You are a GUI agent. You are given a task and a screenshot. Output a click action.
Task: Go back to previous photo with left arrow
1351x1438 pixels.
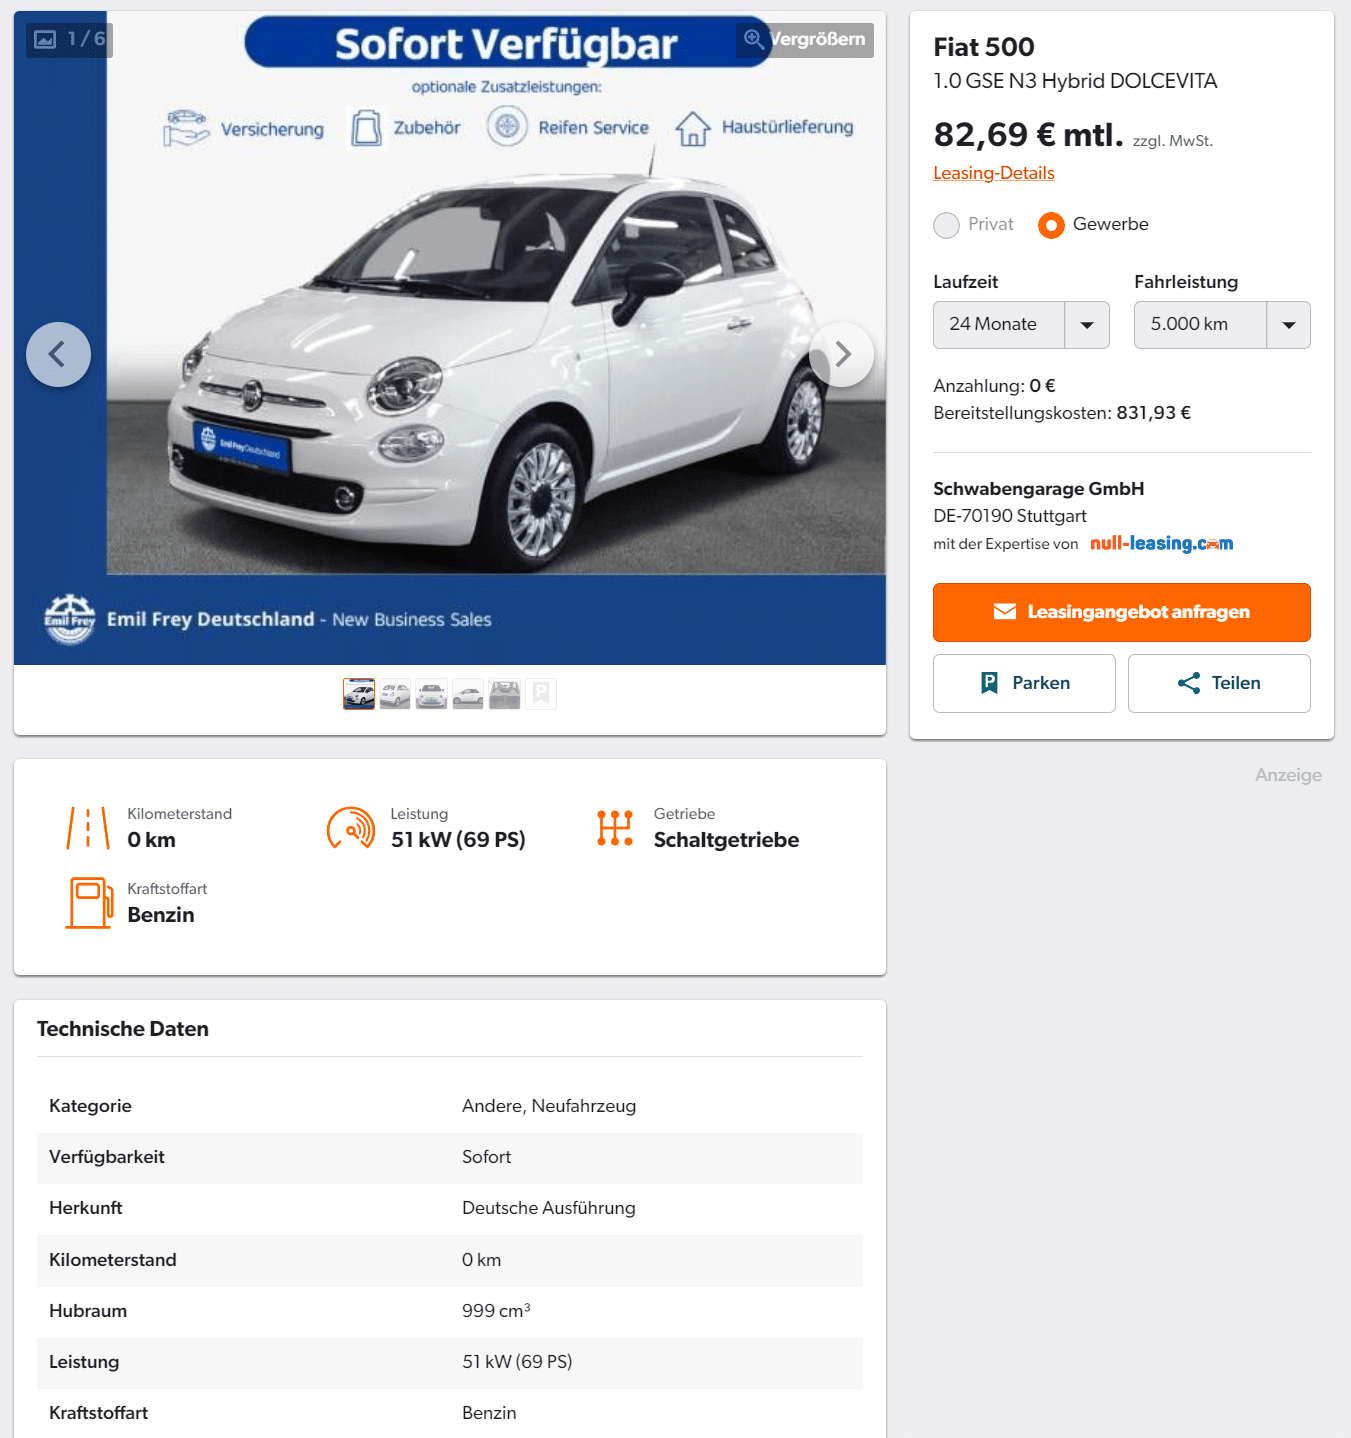click(58, 354)
